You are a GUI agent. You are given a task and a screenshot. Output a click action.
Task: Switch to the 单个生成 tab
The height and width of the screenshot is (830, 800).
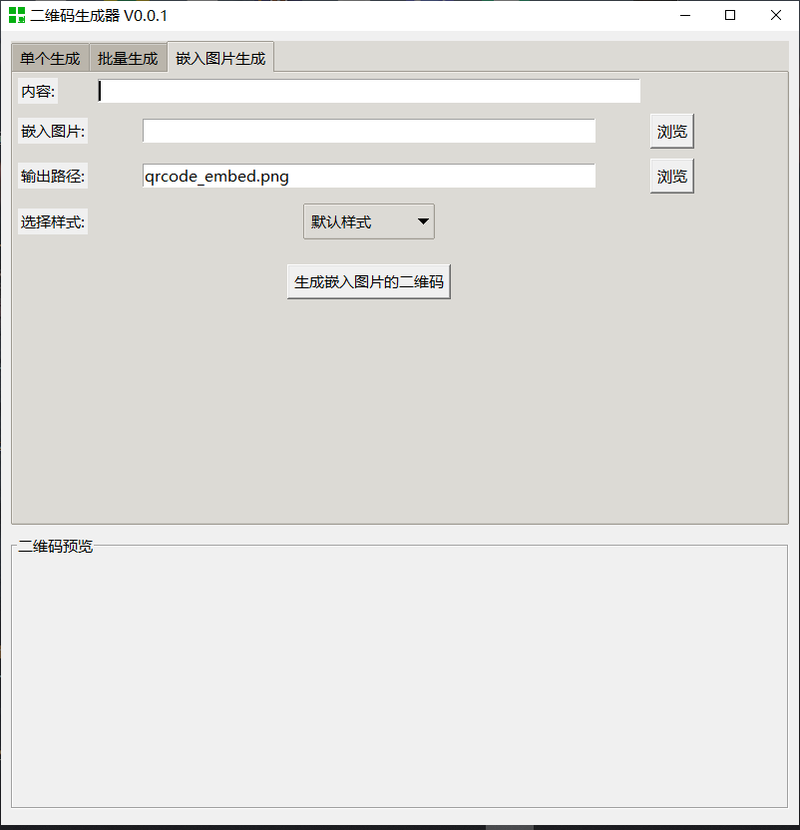pyautogui.click(x=50, y=58)
